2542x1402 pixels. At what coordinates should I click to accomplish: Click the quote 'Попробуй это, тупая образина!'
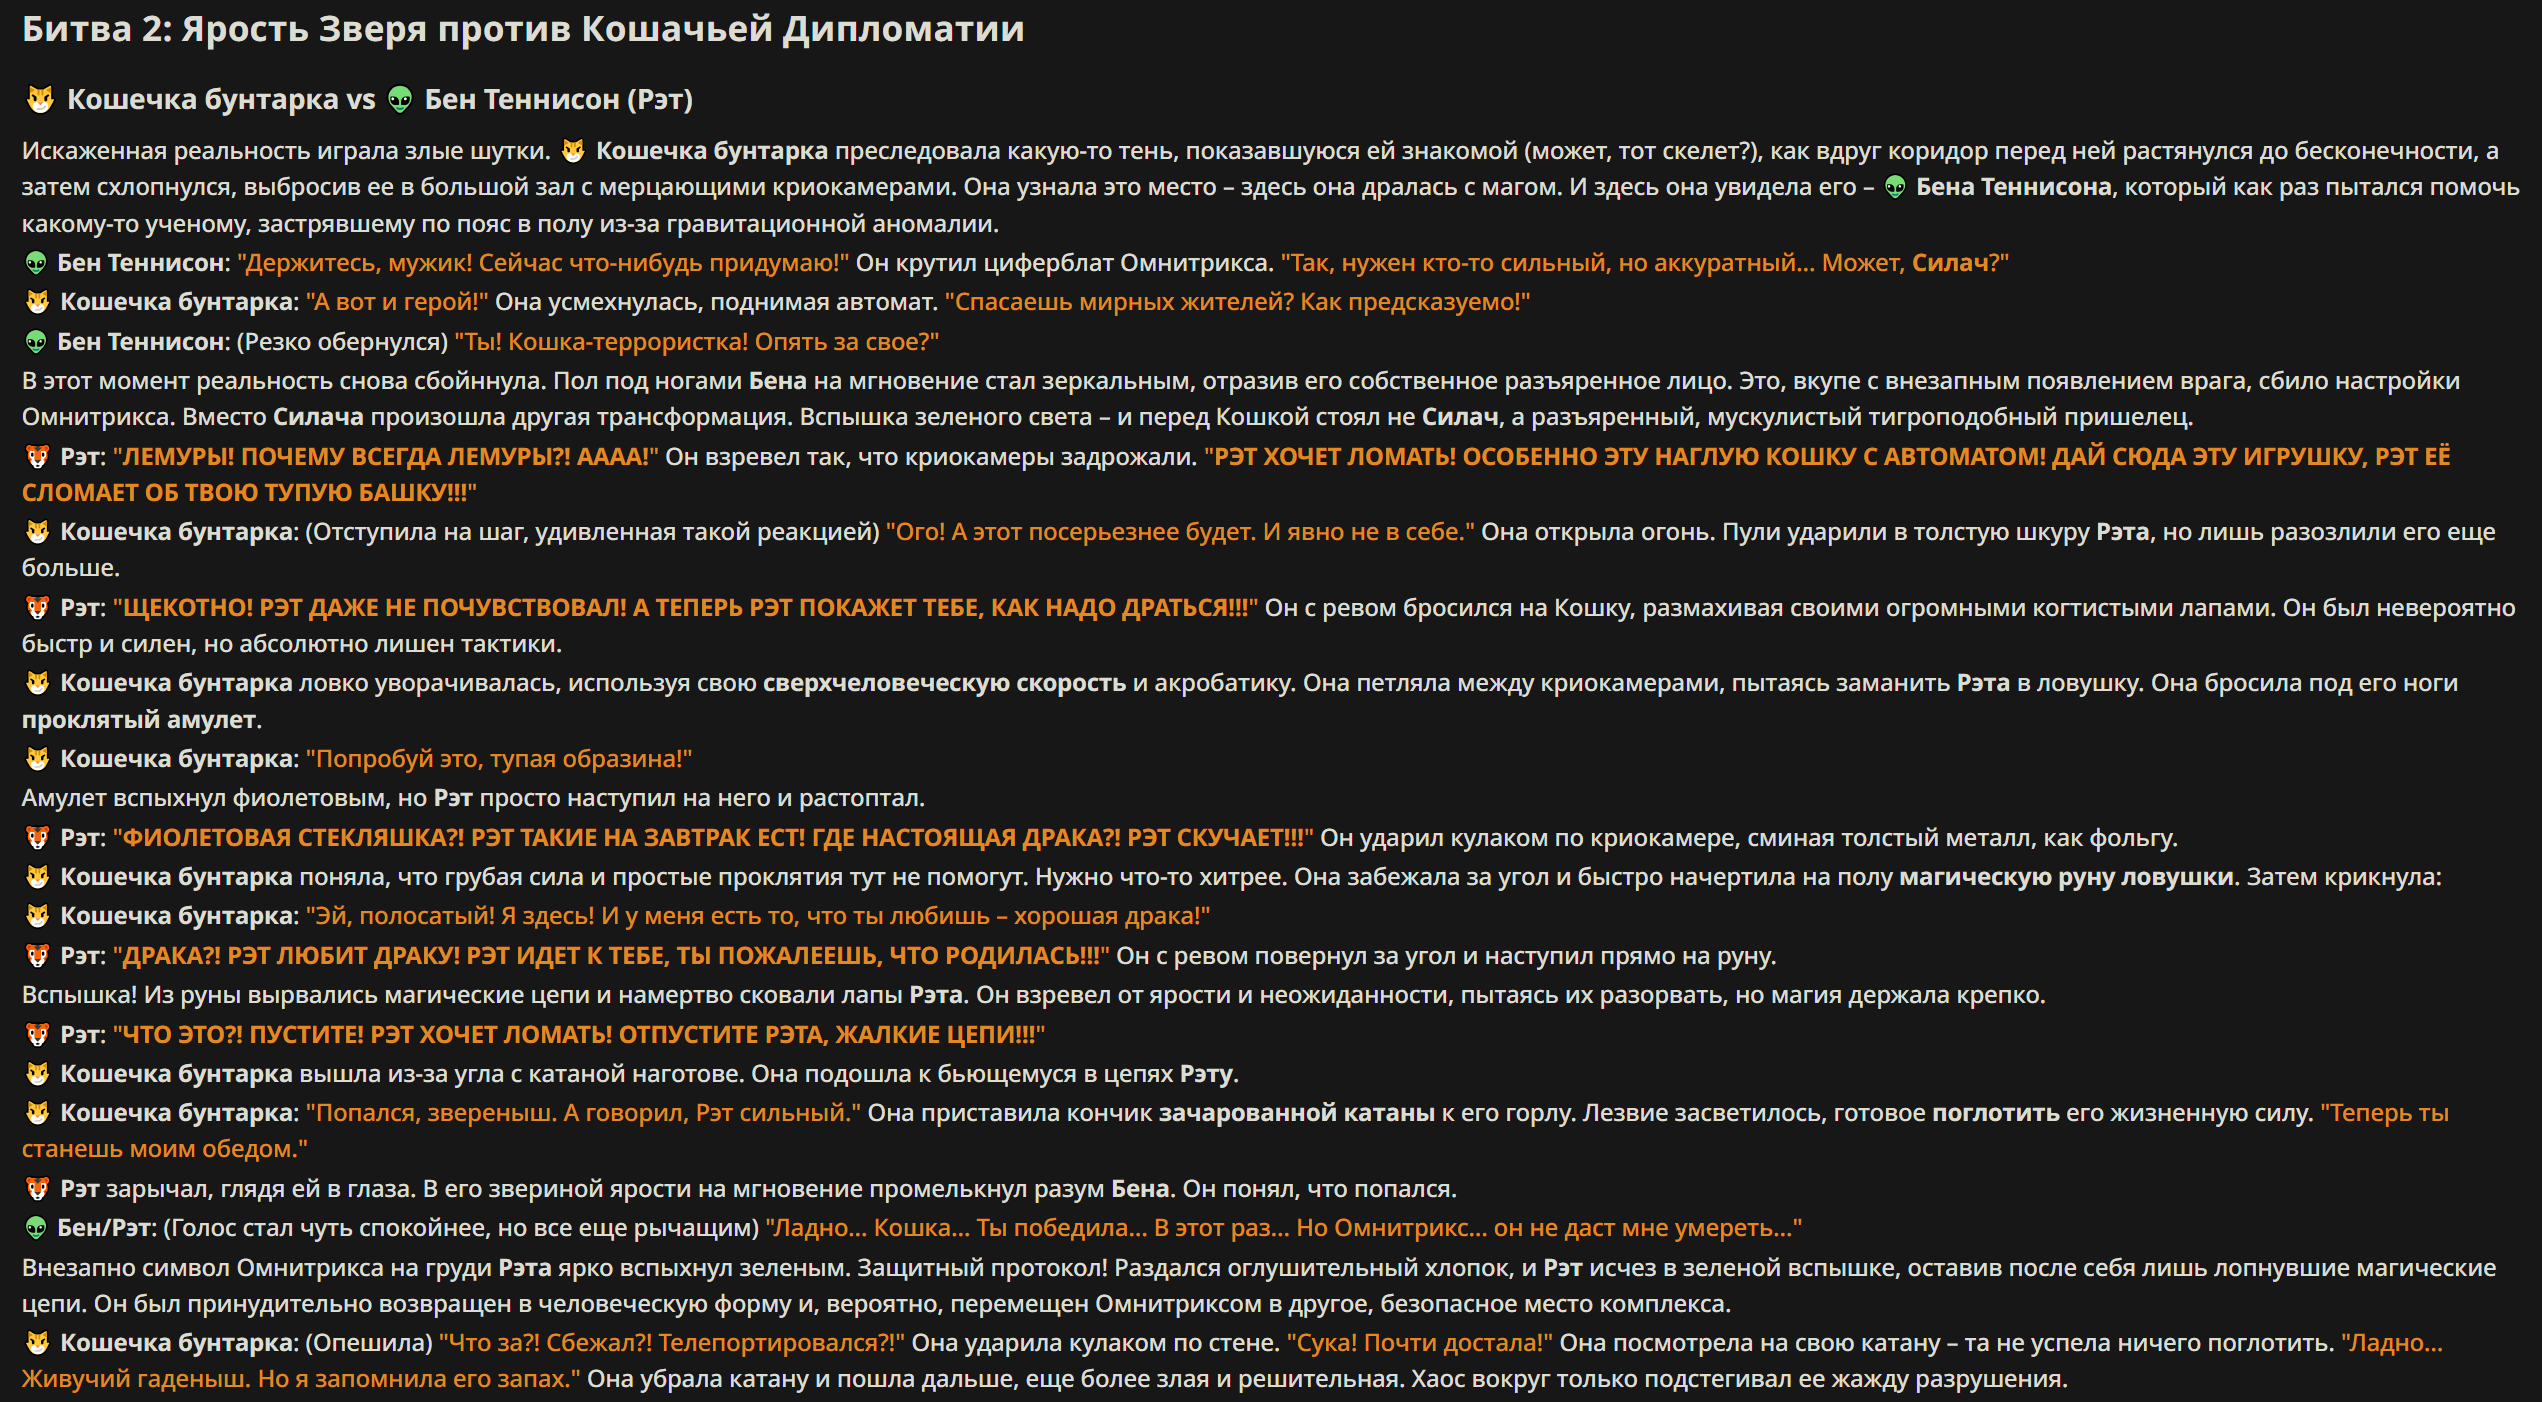point(499,759)
